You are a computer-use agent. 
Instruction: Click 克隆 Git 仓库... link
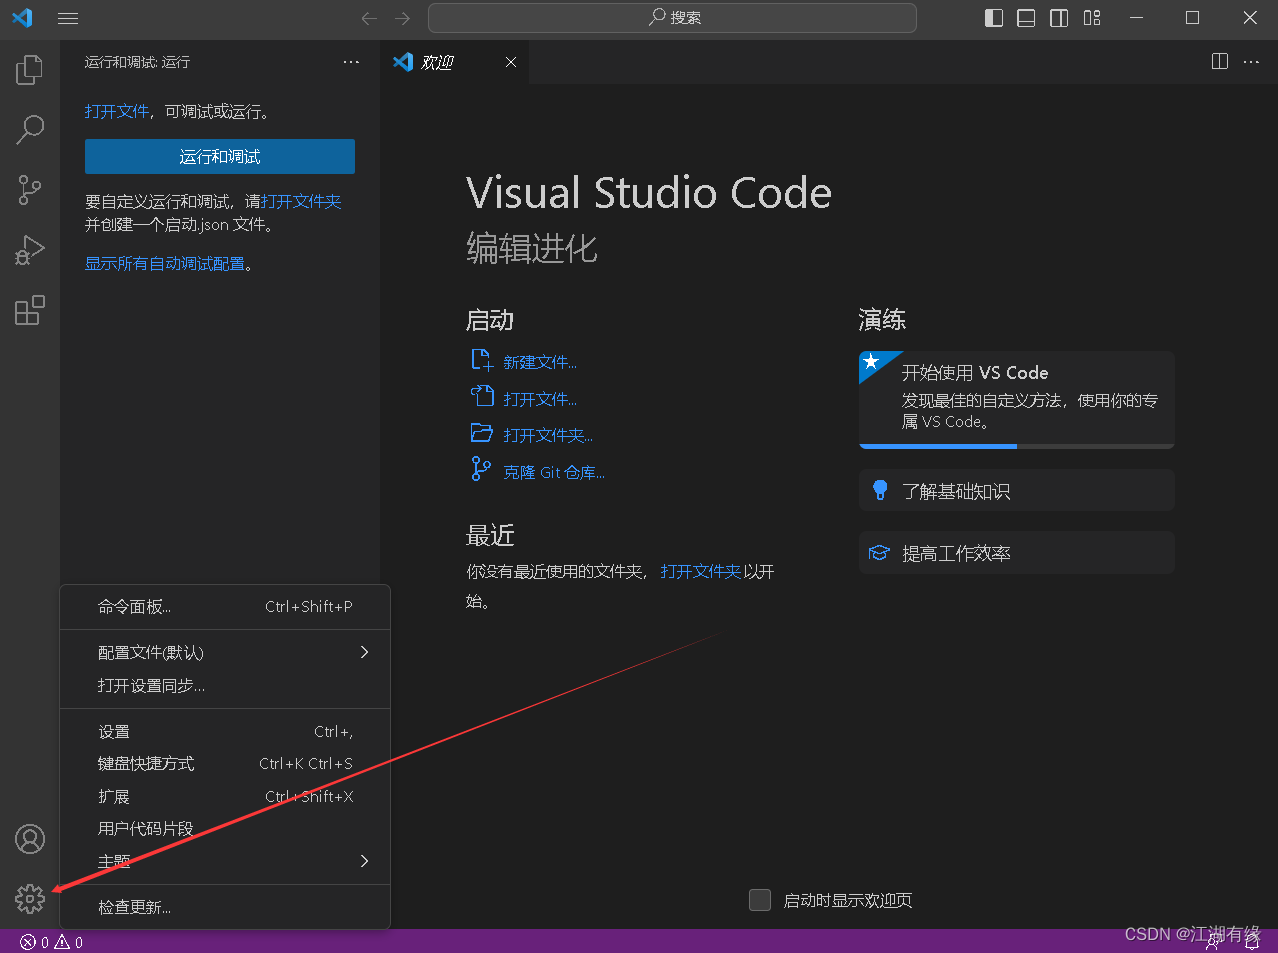coord(554,472)
